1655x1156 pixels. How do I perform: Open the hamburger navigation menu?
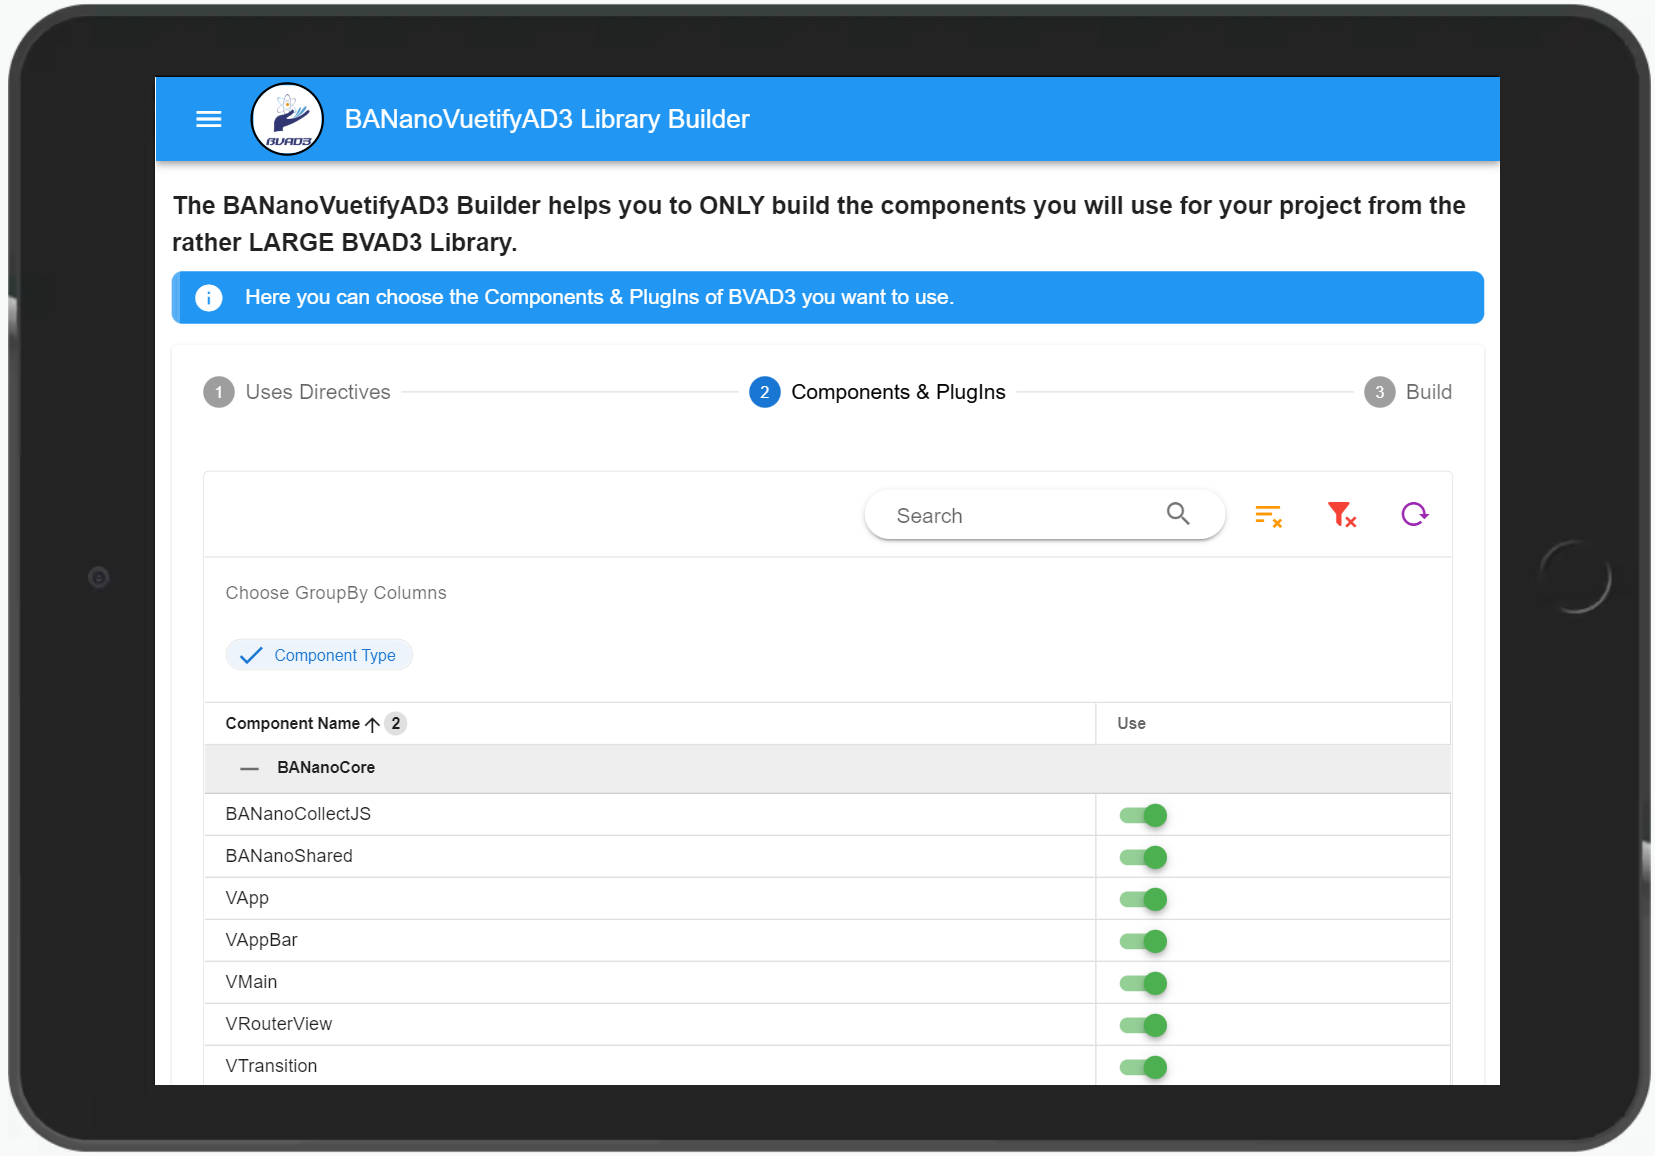click(208, 120)
